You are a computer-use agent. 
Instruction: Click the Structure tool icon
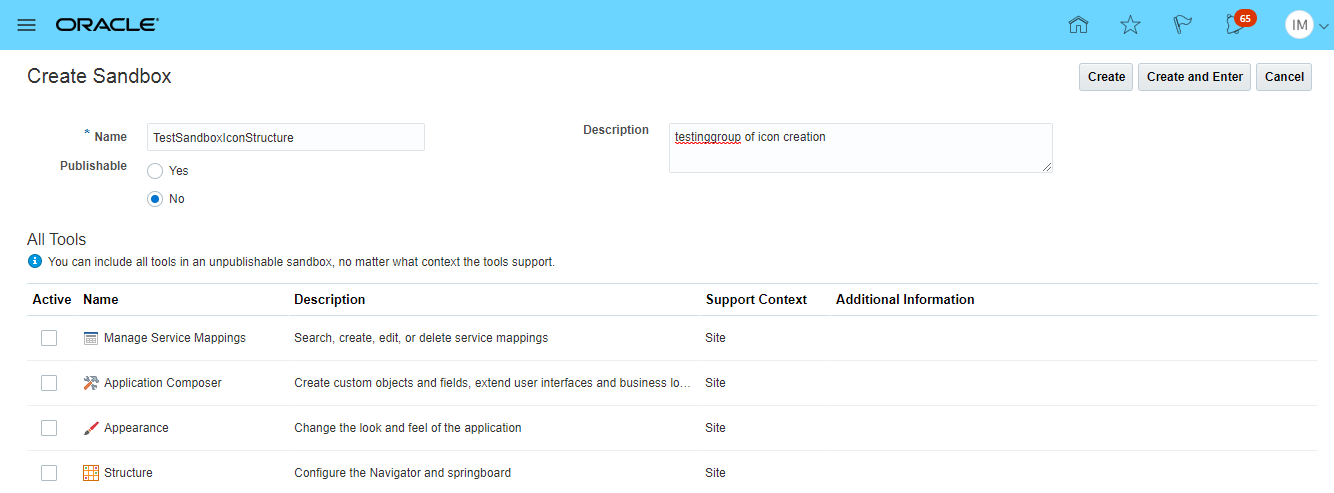pyautogui.click(x=91, y=473)
